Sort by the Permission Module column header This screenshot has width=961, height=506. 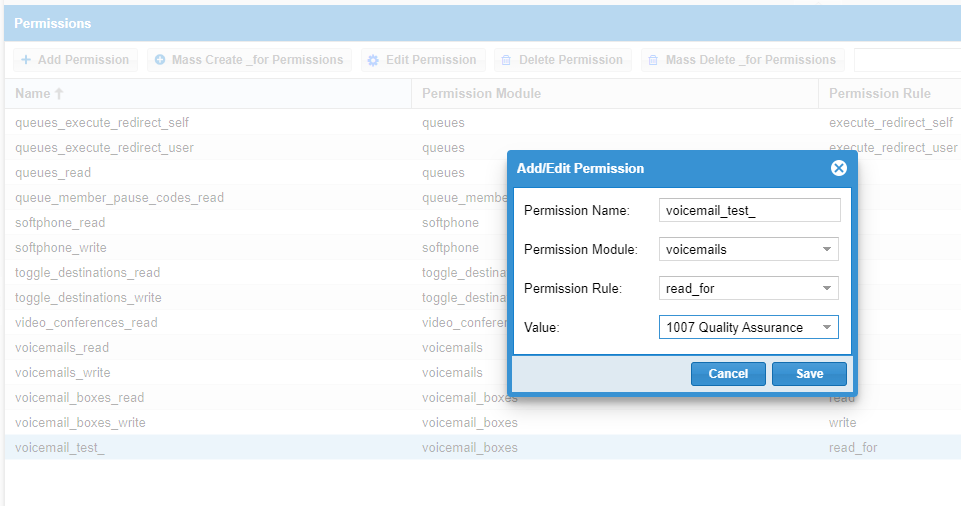tap(481, 94)
